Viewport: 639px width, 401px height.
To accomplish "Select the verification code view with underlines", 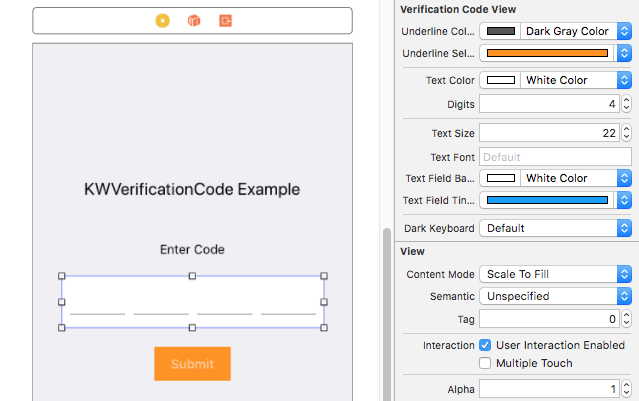I will [192, 302].
